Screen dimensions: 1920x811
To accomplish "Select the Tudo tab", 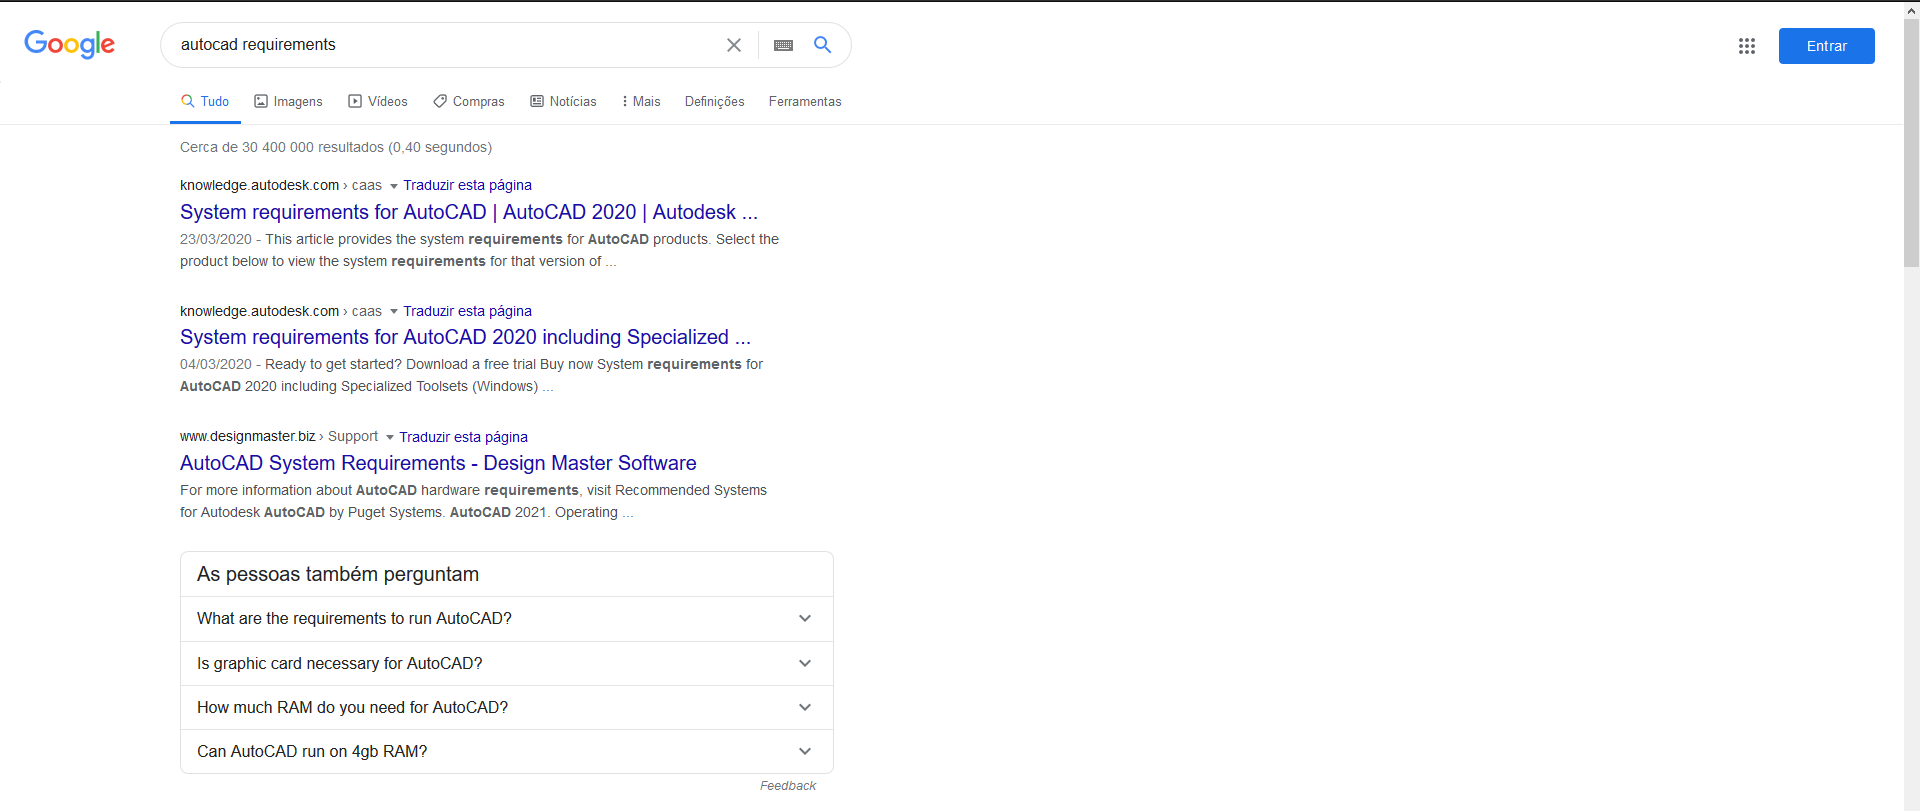I will coord(205,101).
